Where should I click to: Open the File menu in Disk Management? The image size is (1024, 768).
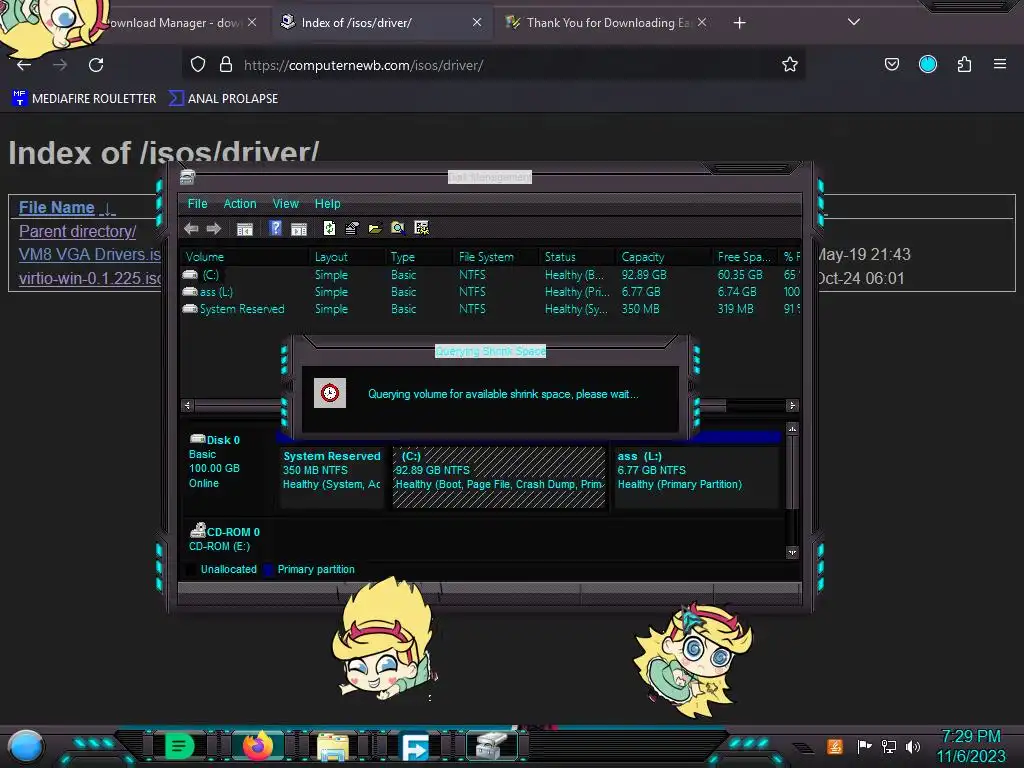tap(197, 204)
